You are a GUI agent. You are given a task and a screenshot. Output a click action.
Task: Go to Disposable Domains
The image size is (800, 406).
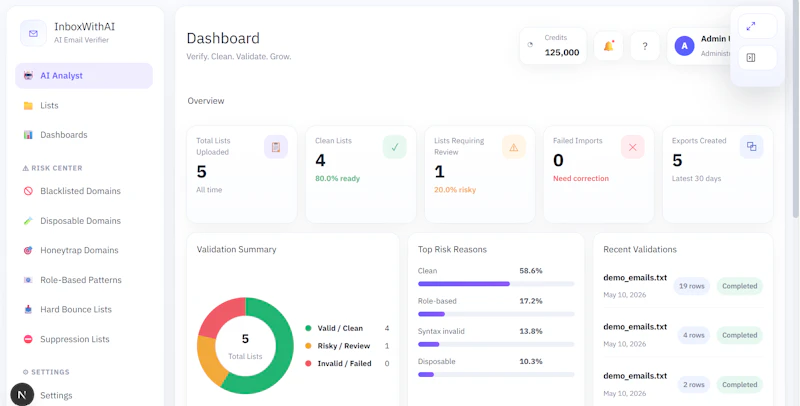click(84, 221)
